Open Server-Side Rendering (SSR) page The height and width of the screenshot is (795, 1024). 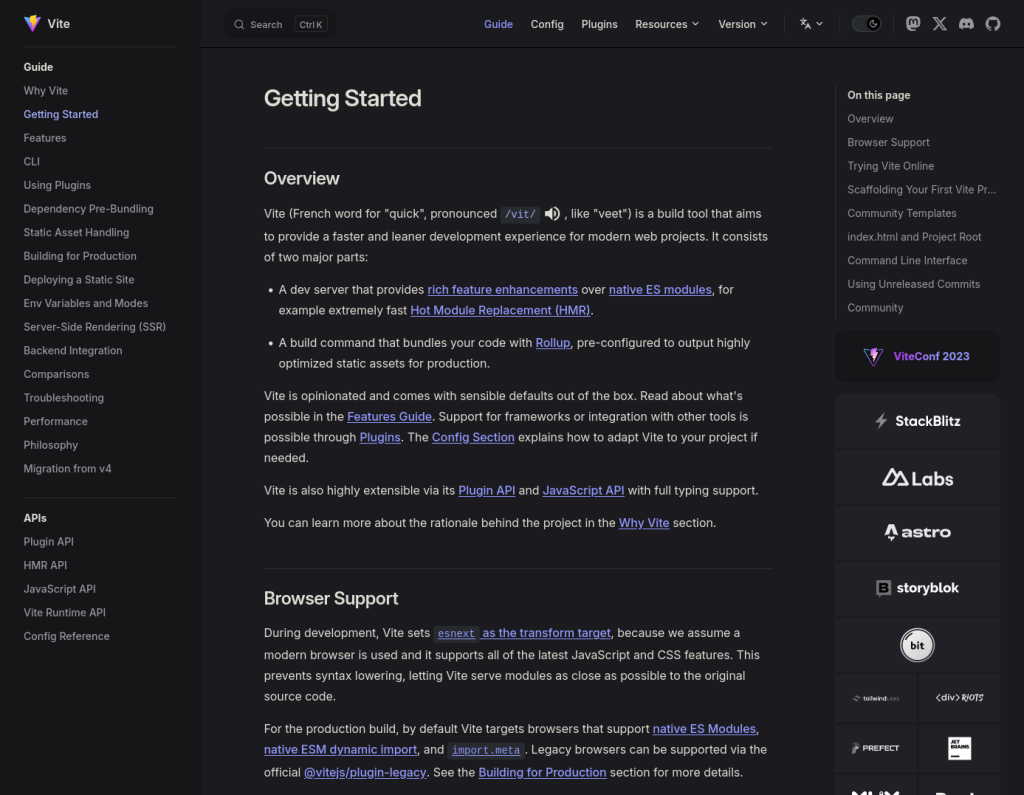click(95, 327)
